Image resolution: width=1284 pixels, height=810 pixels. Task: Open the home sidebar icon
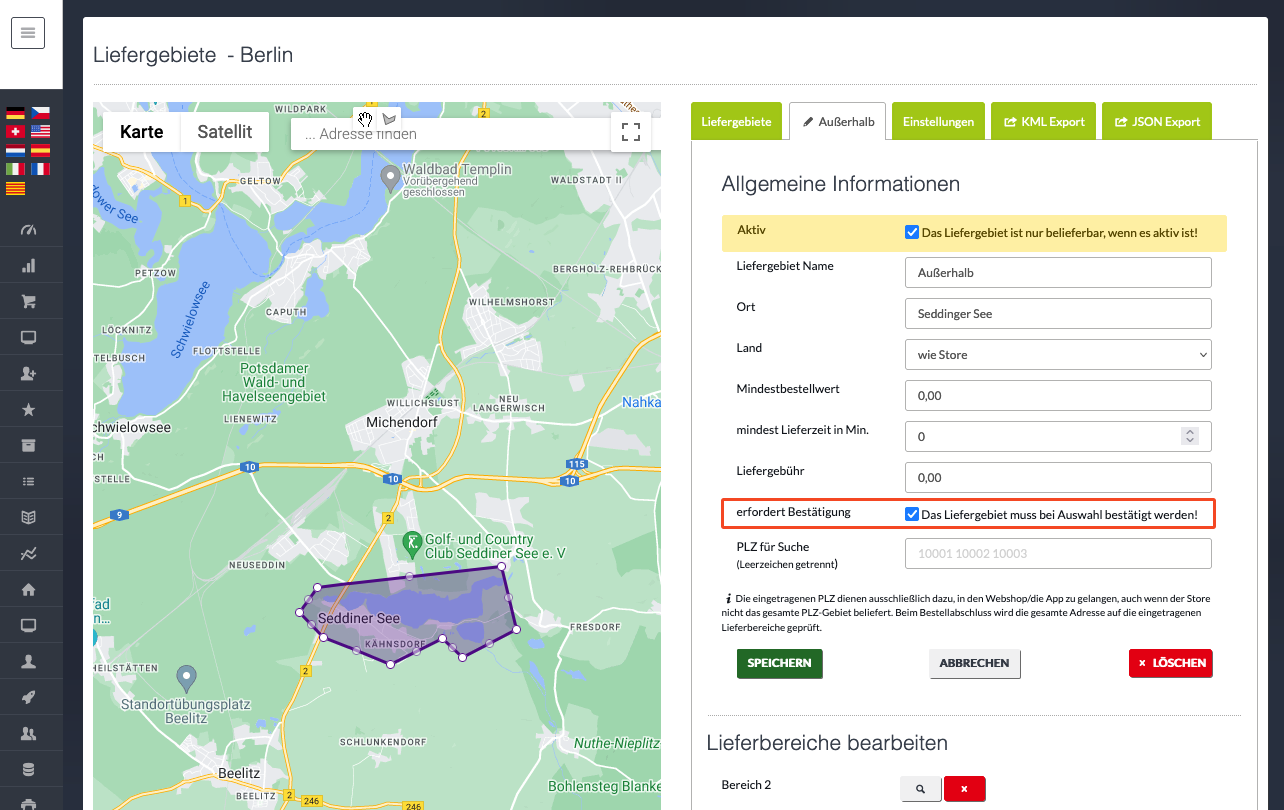tap(28, 589)
